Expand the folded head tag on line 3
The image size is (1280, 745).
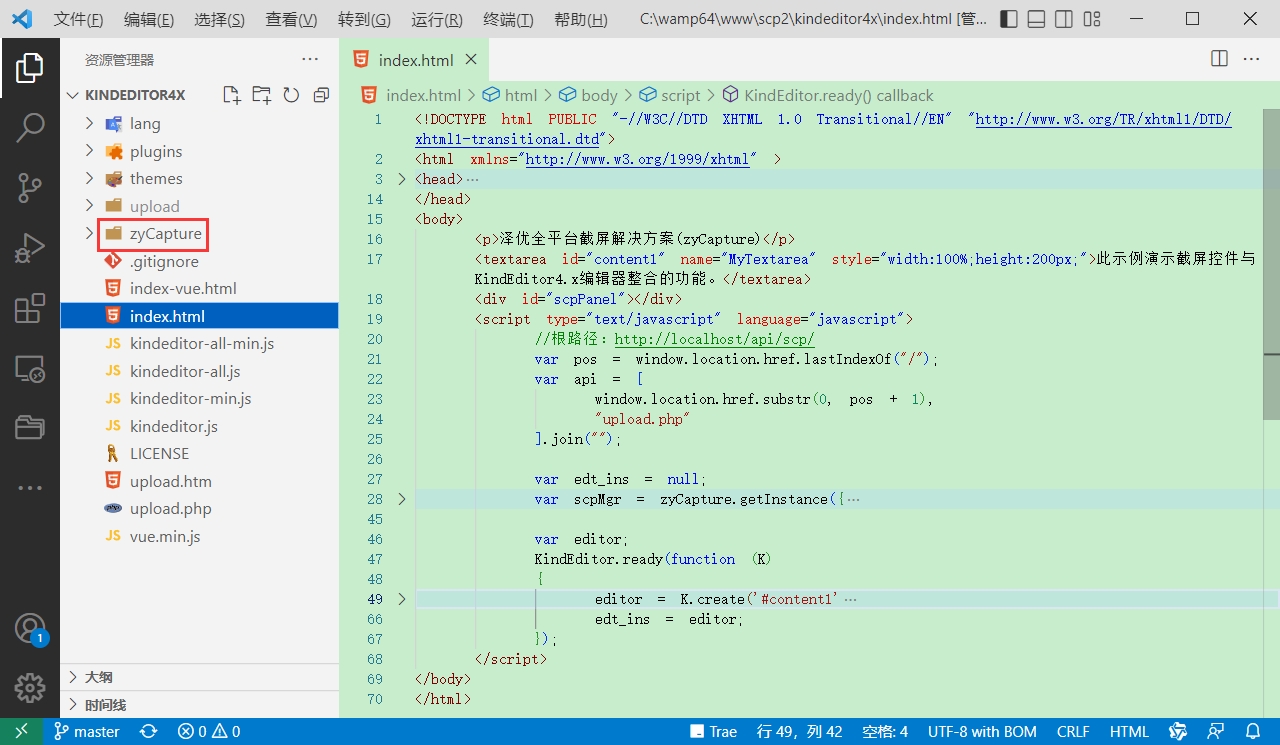tap(402, 179)
